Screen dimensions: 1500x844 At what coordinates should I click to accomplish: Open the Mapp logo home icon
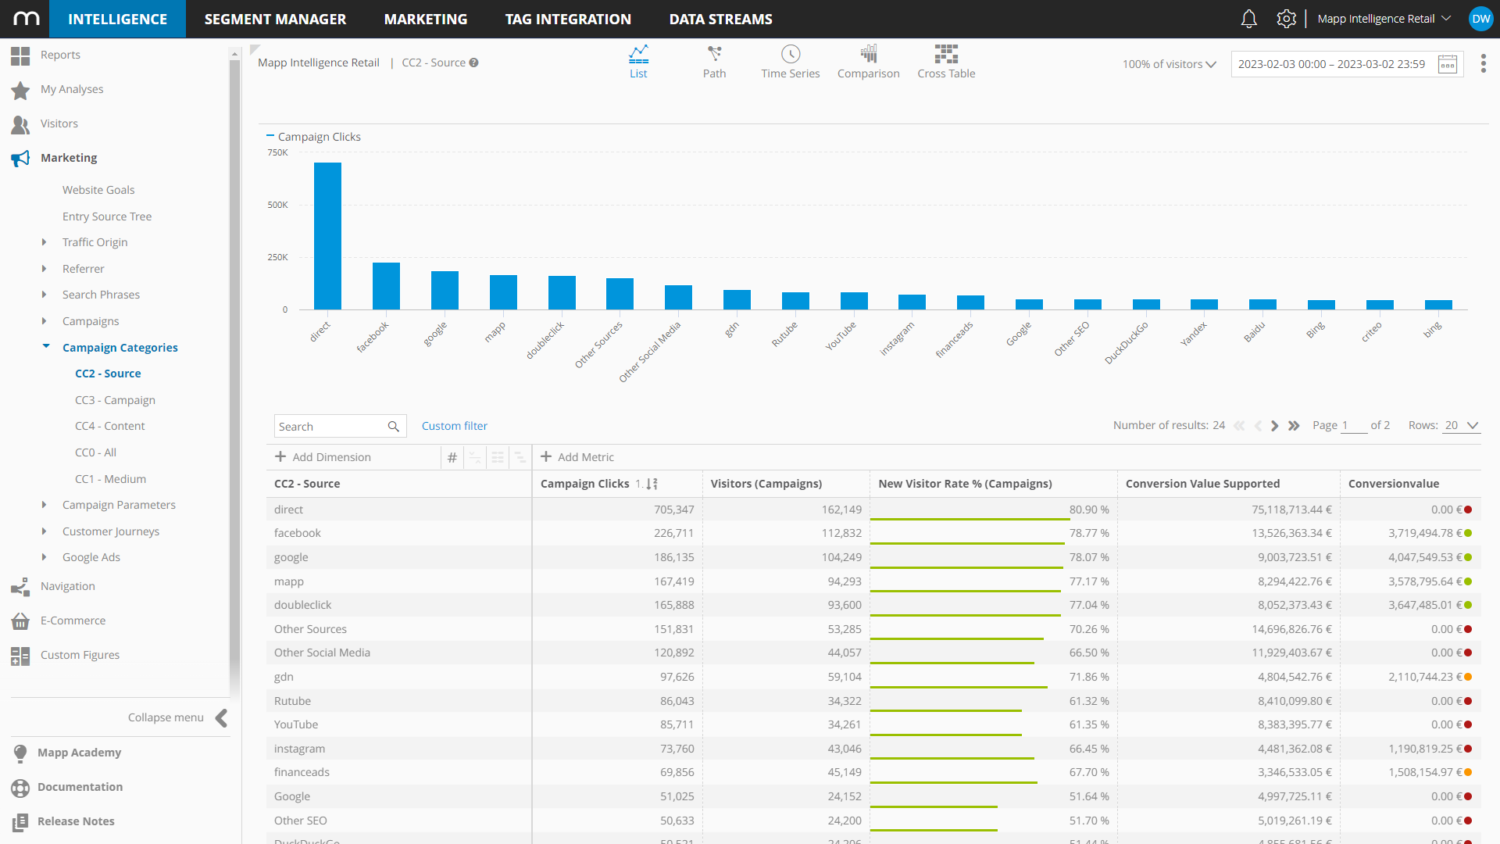coord(27,19)
